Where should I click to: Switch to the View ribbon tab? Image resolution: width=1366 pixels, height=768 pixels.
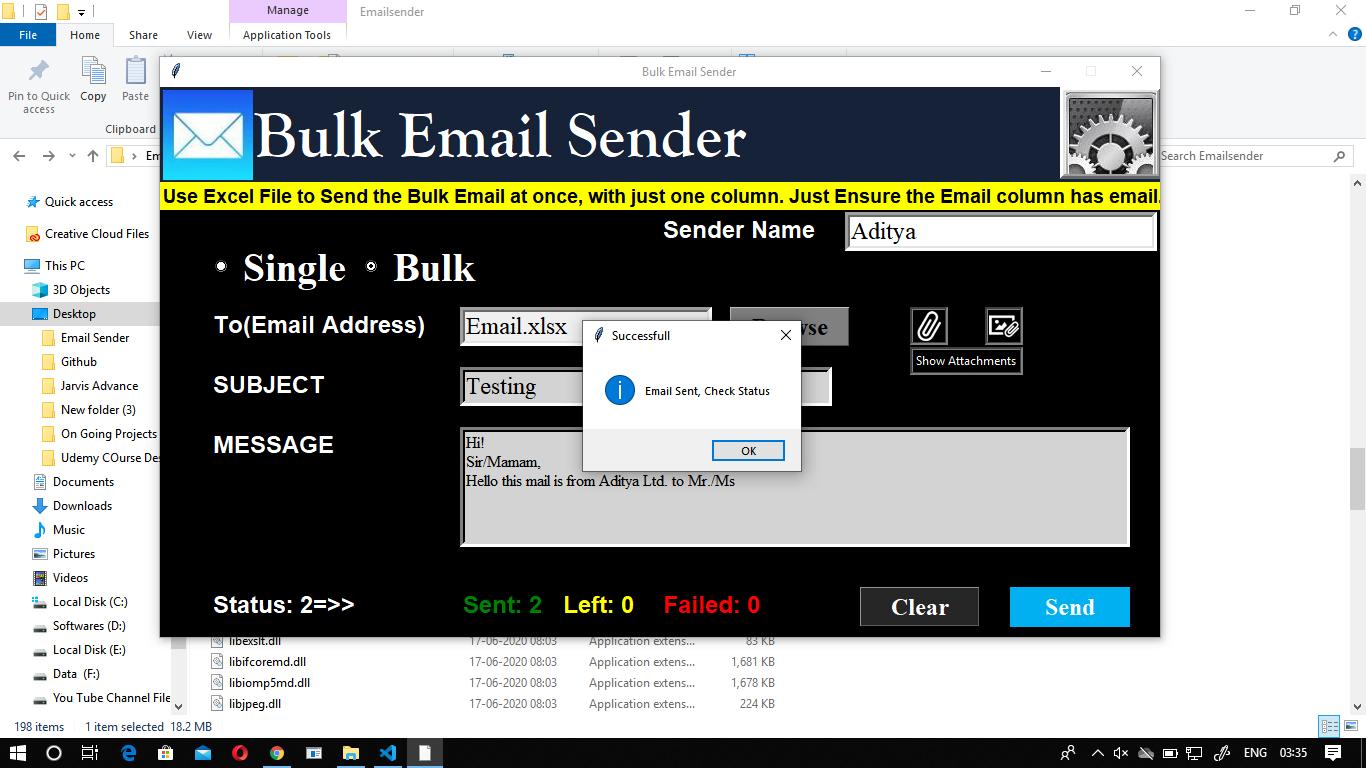(200, 34)
